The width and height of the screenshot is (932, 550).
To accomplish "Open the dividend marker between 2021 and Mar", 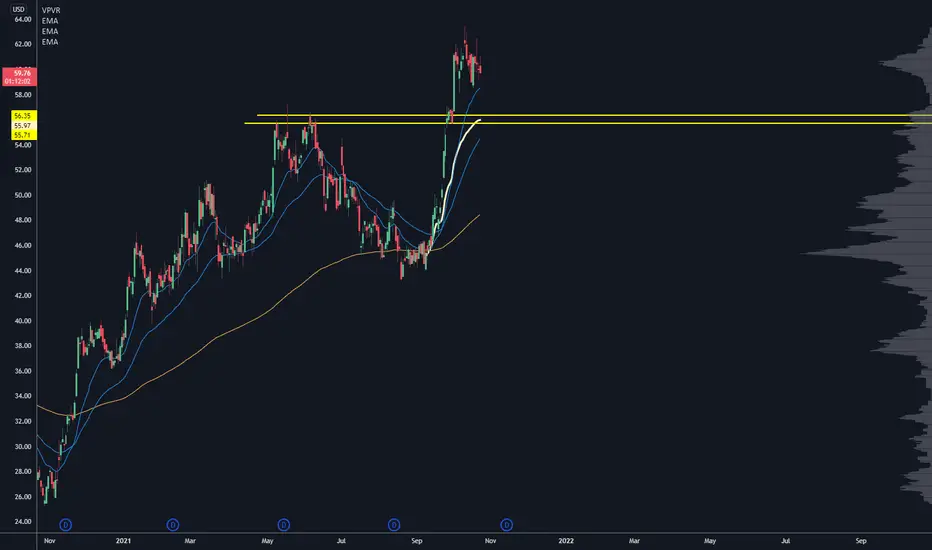I will tap(173, 524).
